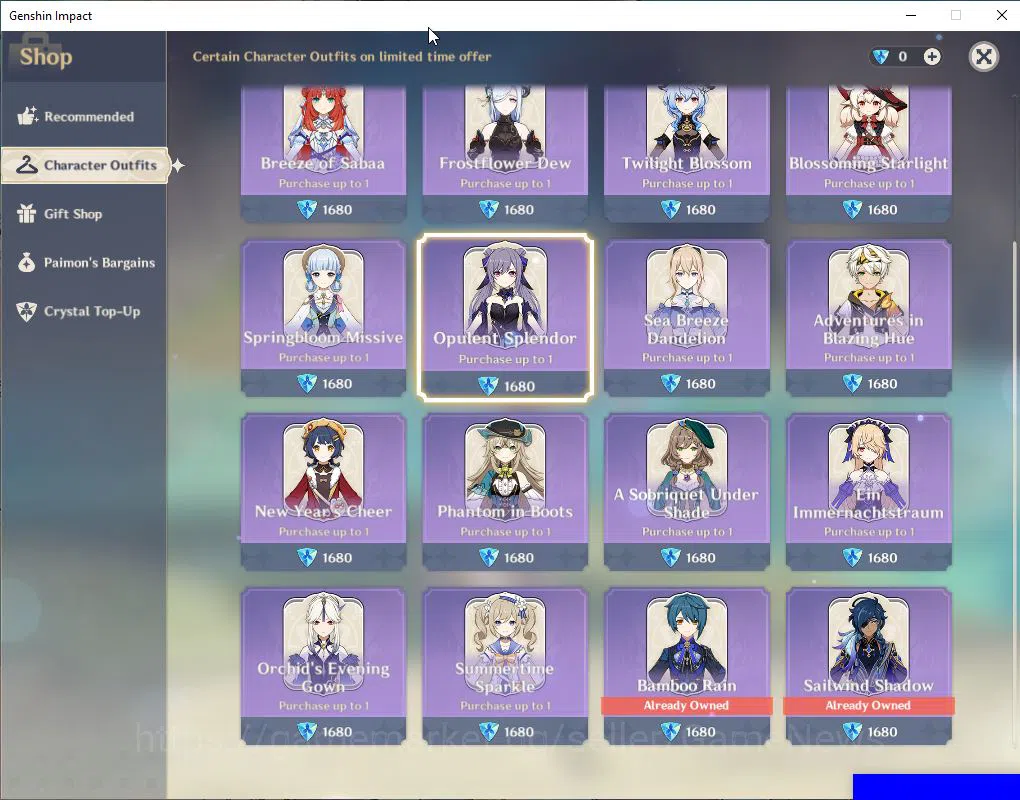Select the Frostflower Dew outfit

pyautogui.click(x=505, y=153)
